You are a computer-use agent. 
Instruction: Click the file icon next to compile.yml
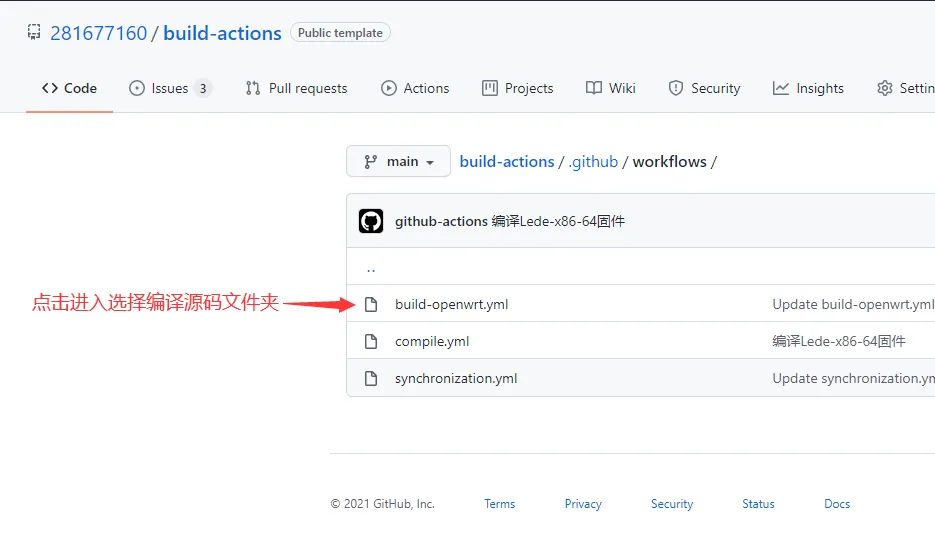click(371, 341)
